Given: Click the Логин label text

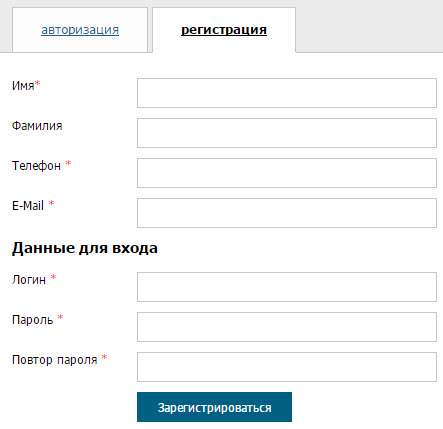Looking at the screenshot, I should click(29, 280).
